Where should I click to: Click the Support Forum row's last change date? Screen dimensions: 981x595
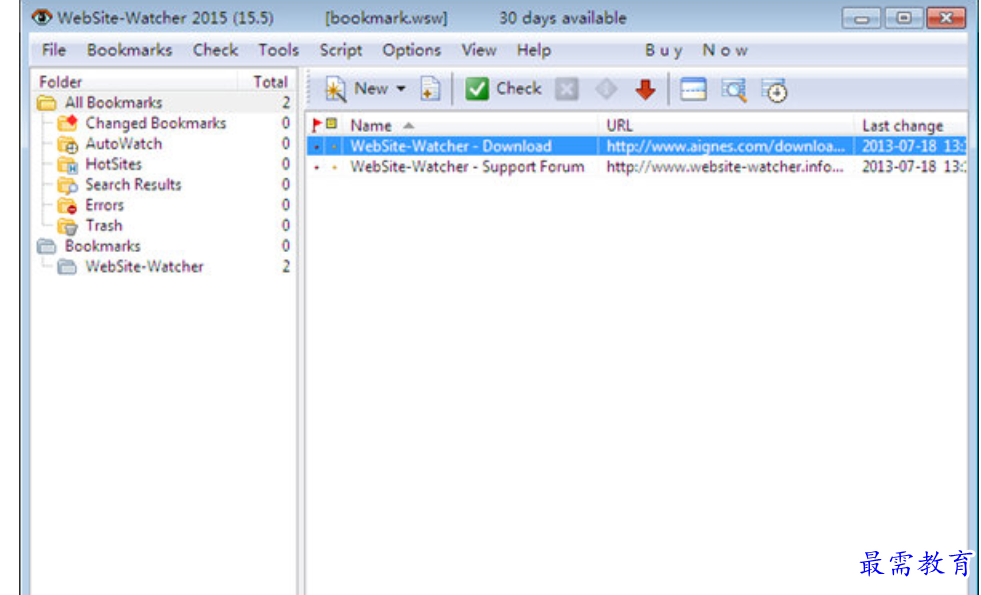coord(913,167)
